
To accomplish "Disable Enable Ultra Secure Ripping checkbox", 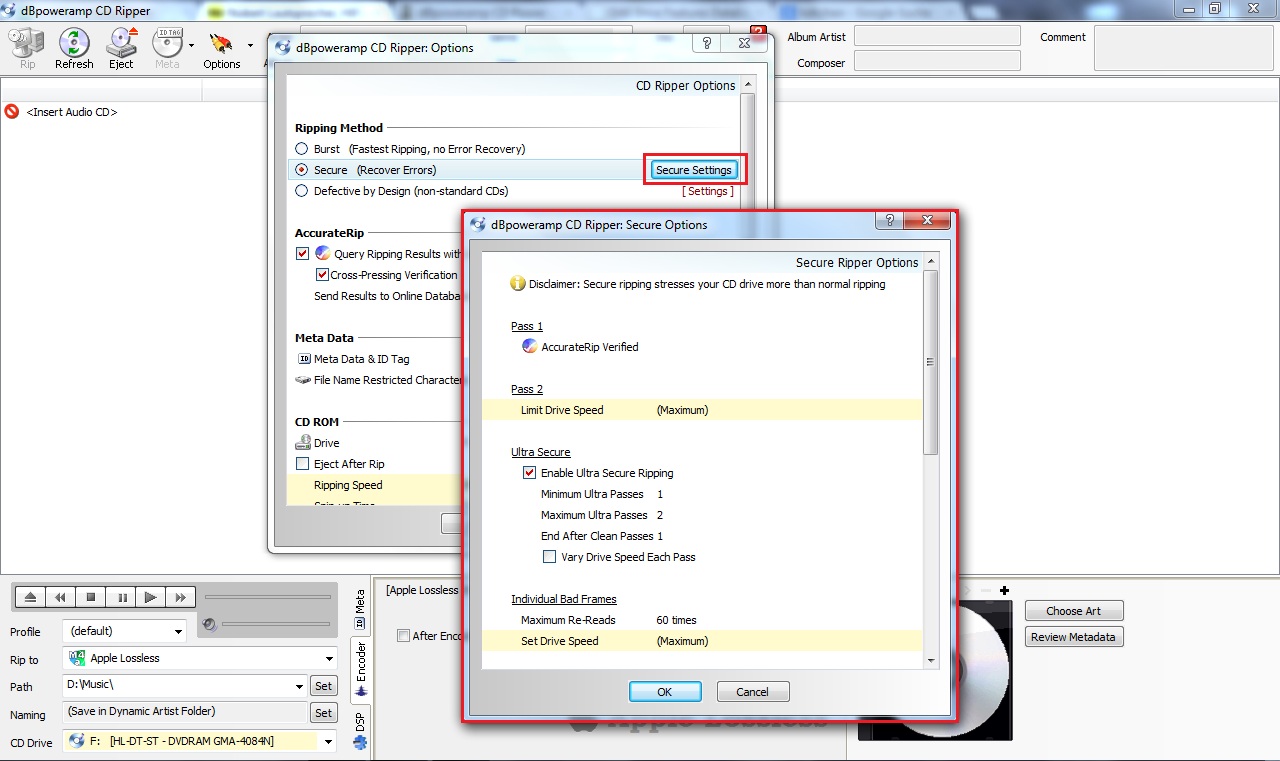I will pos(530,473).
